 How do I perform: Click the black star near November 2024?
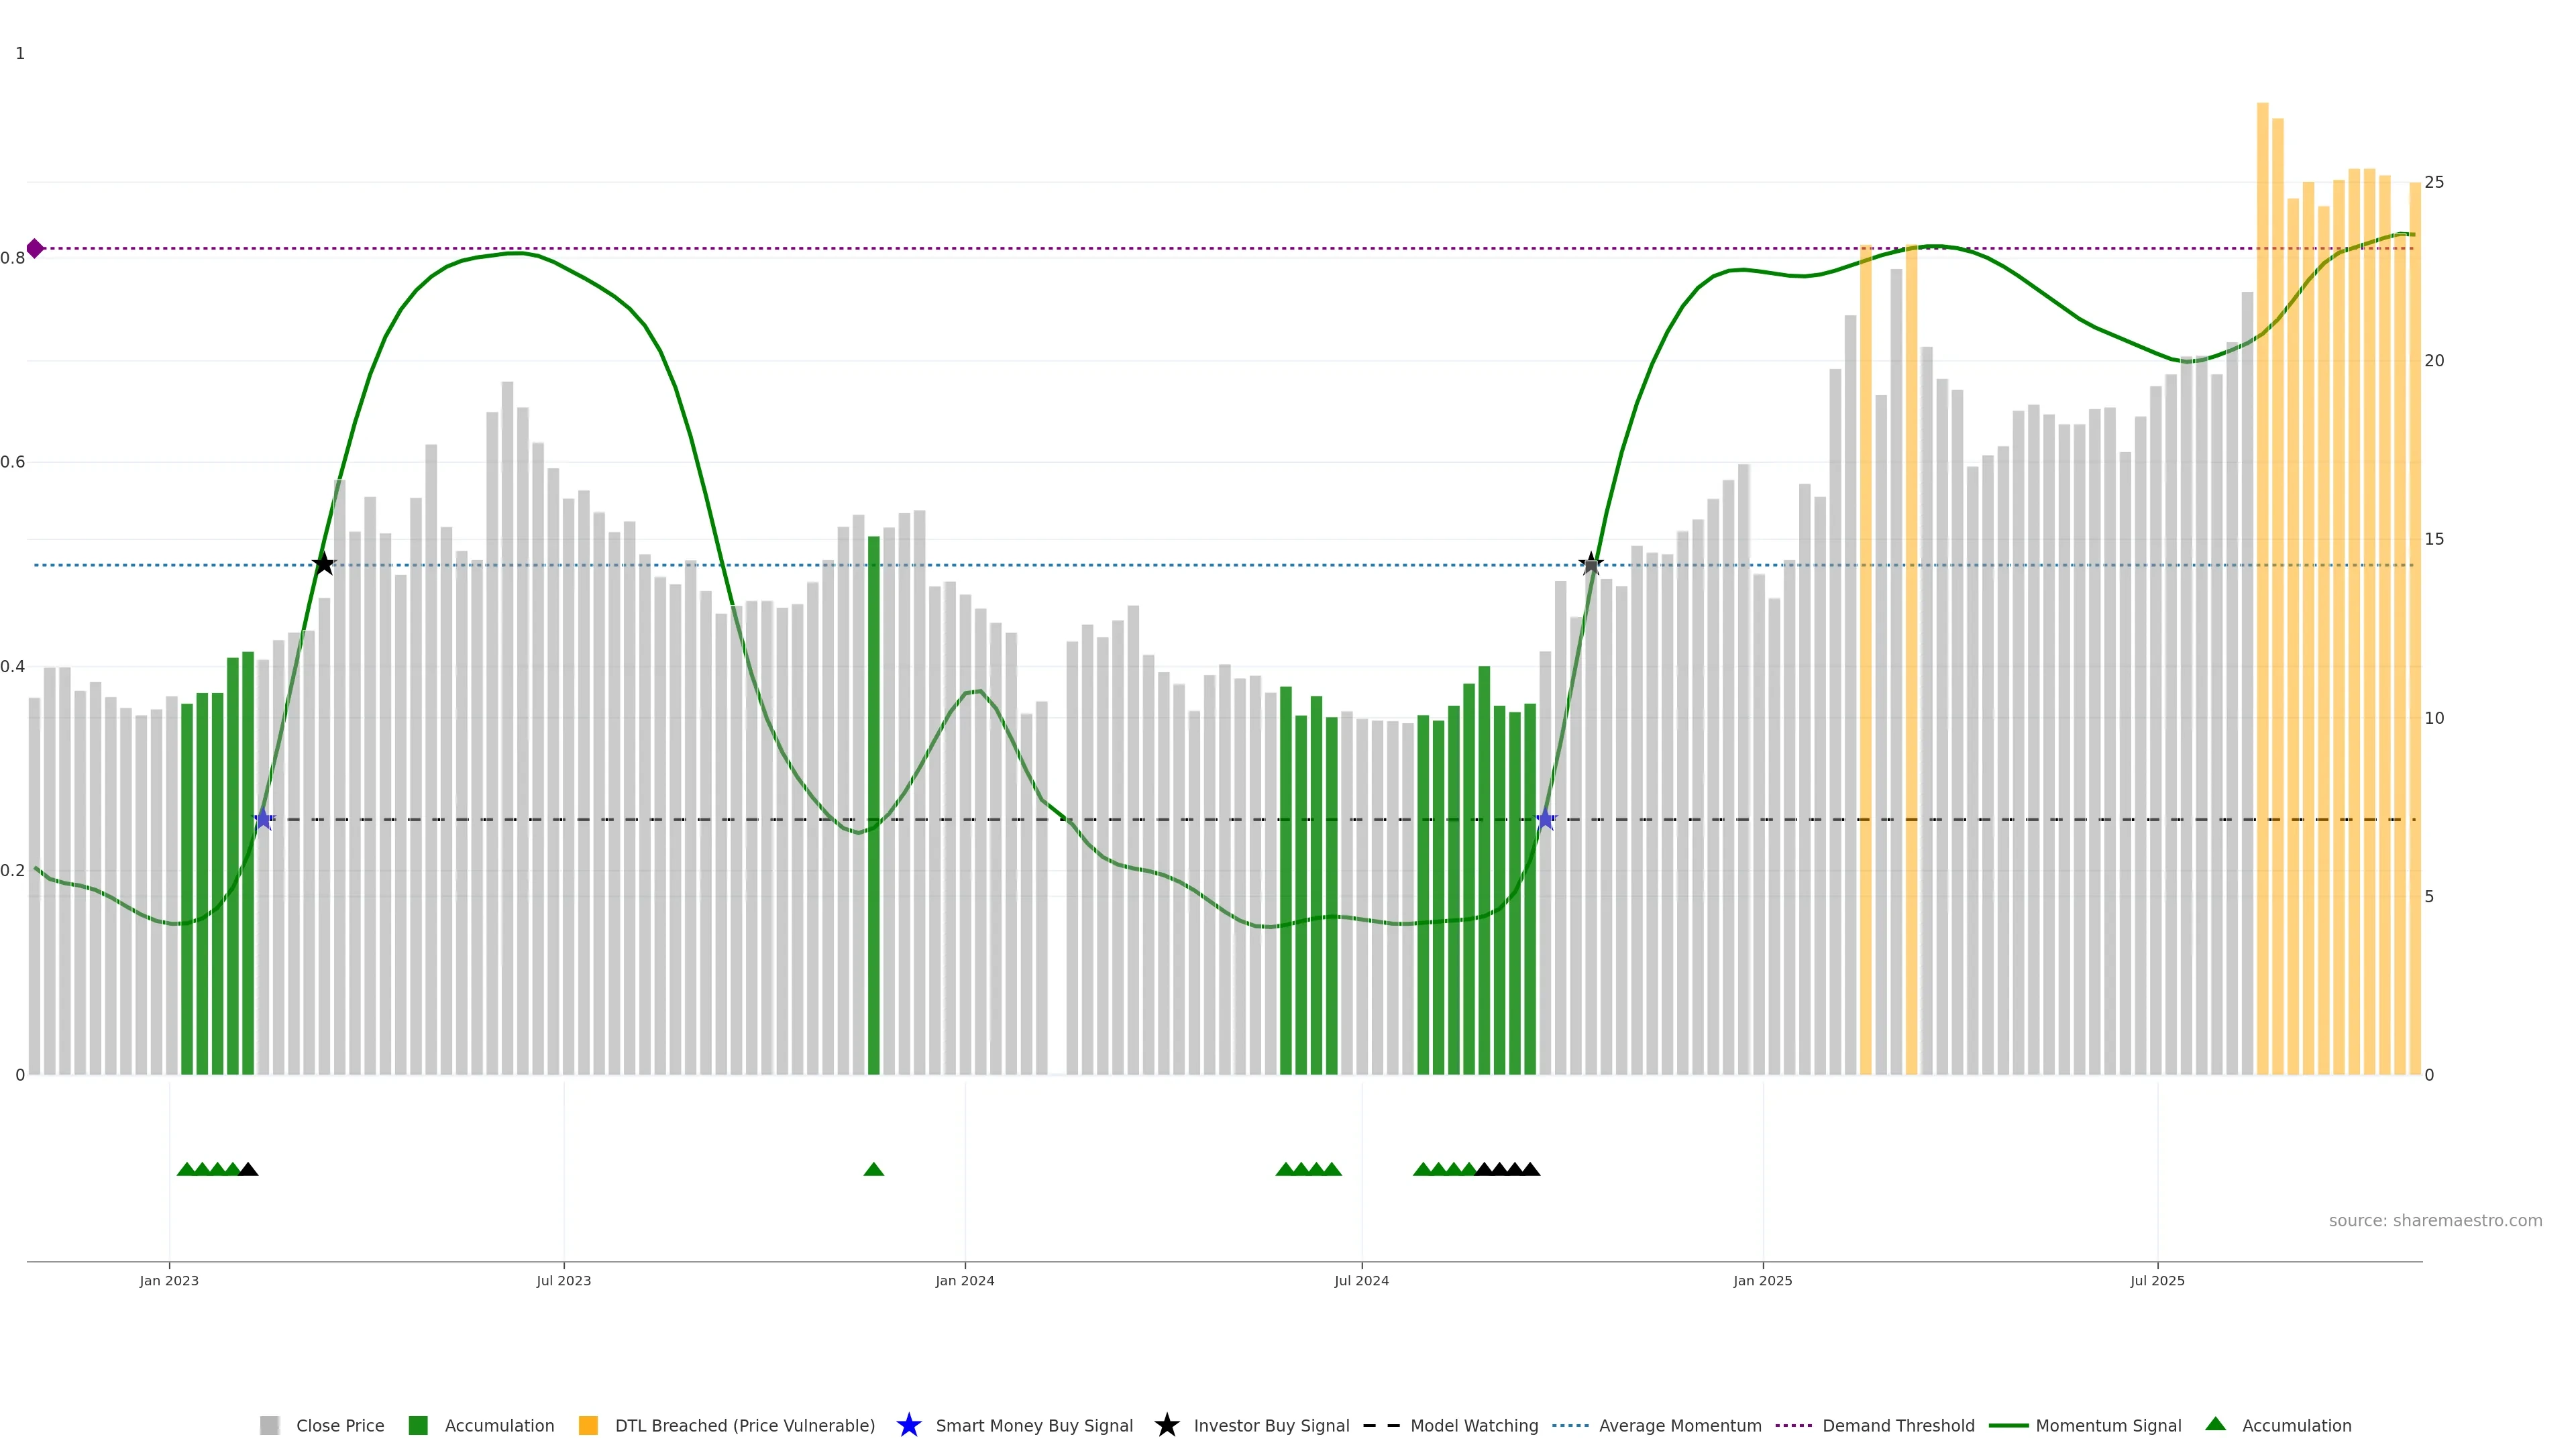tap(1590, 564)
